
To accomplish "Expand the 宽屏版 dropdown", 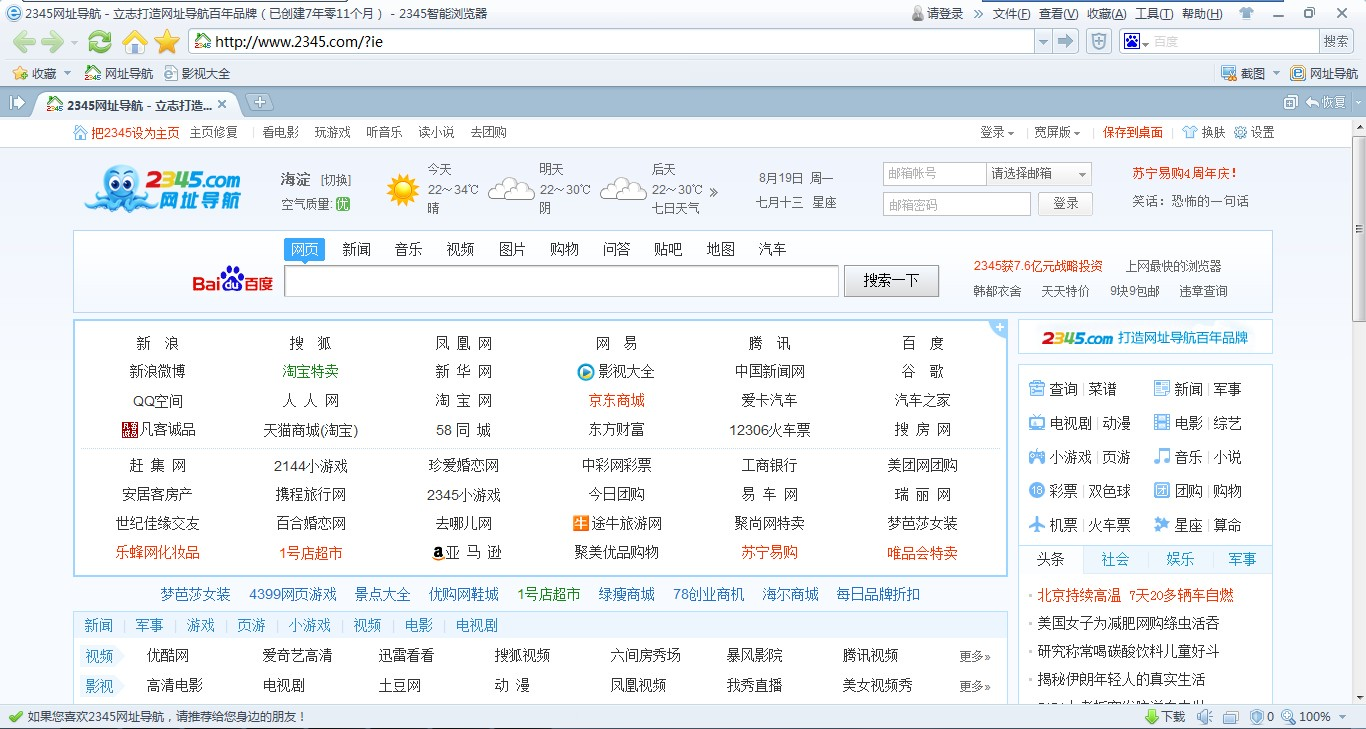I will (1057, 132).
